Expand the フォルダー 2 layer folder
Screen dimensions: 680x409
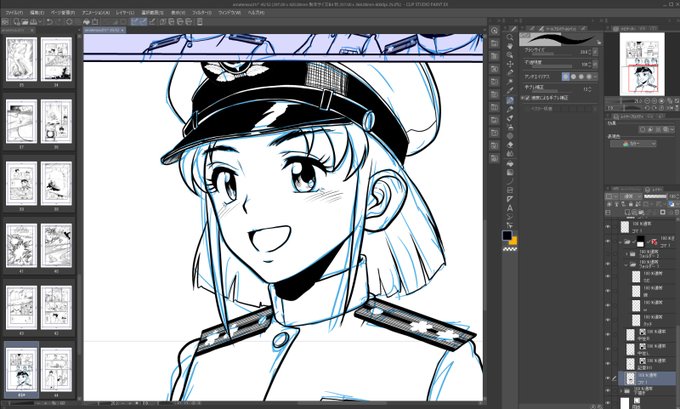(x=626, y=254)
